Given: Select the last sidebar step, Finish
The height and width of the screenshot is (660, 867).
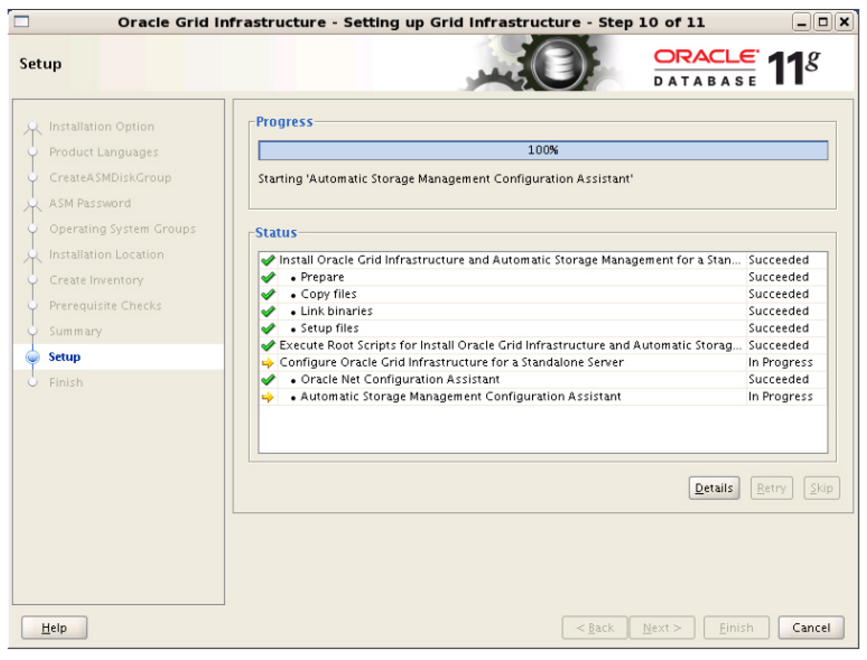Looking at the screenshot, I should click(66, 383).
